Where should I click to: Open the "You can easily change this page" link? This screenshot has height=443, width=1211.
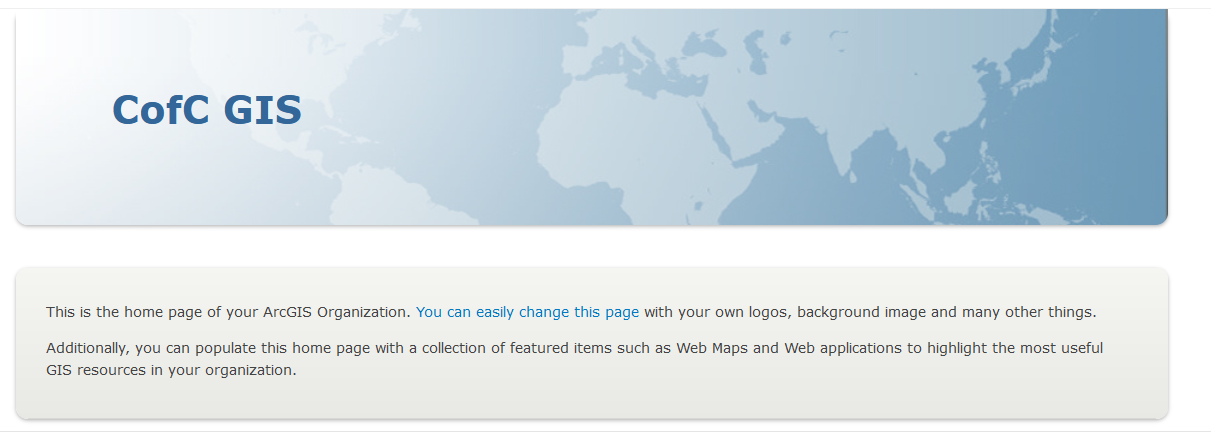click(527, 312)
